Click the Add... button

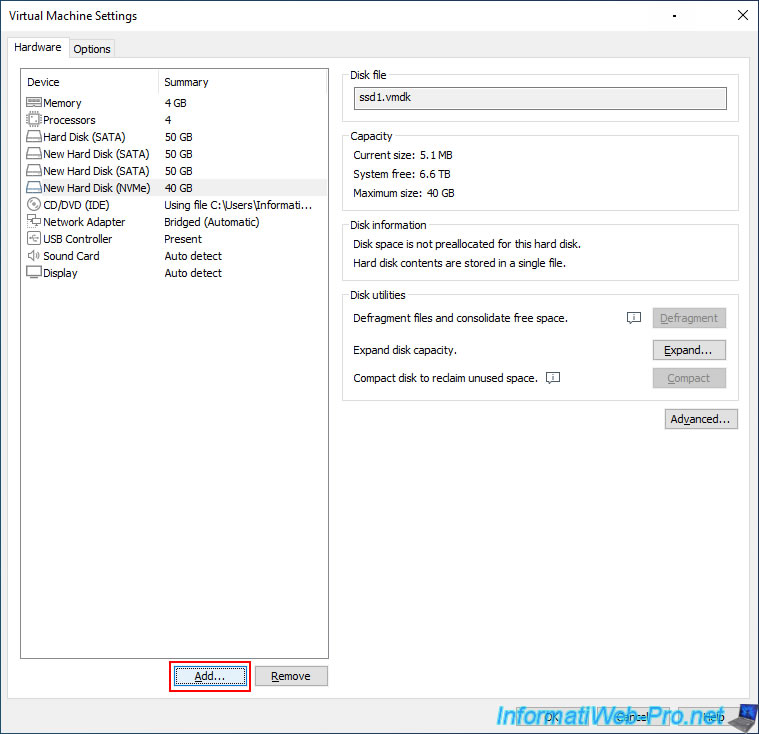pyautogui.click(x=210, y=676)
